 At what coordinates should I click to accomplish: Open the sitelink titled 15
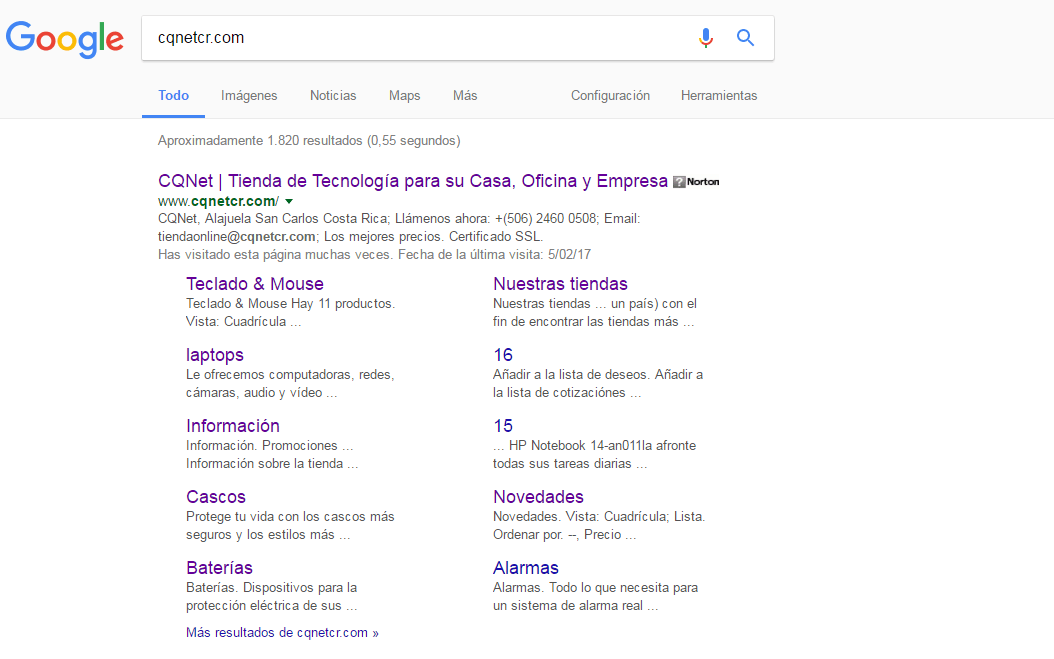503,426
